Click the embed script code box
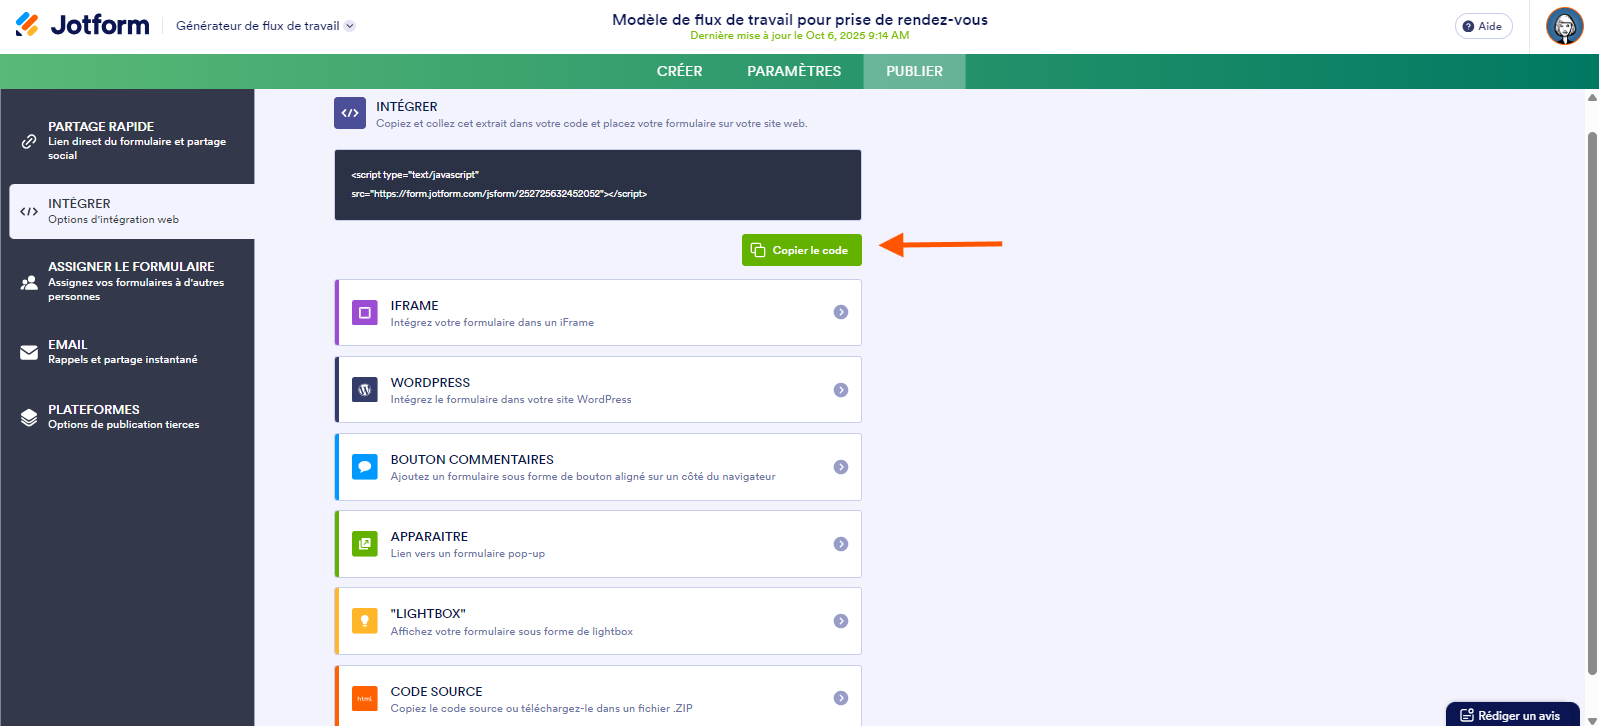The width and height of the screenshot is (1599, 726). point(598,185)
